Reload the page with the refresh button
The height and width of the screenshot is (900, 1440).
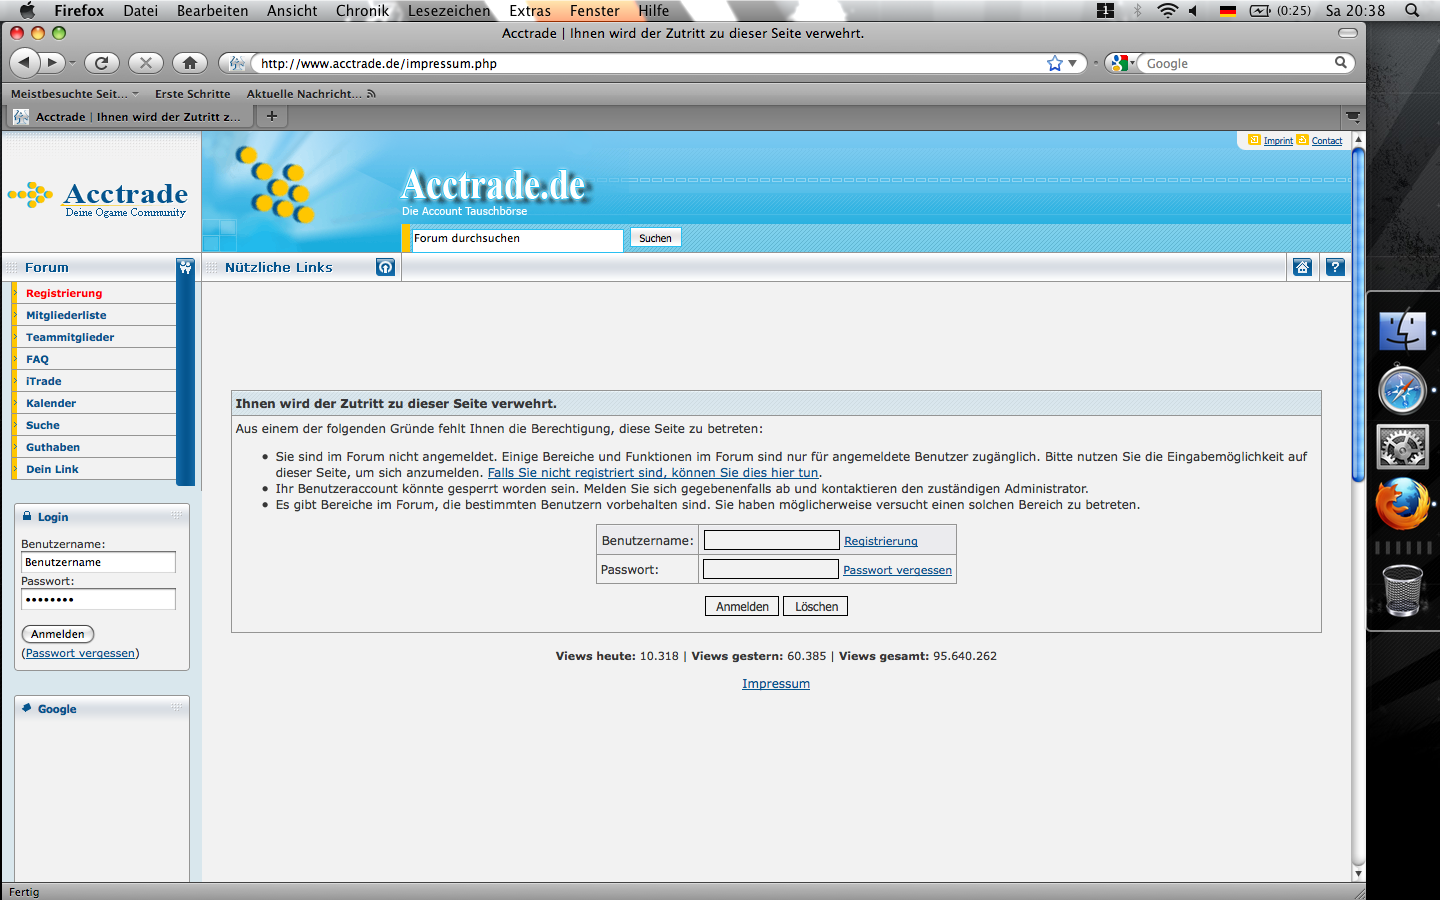click(x=101, y=63)
